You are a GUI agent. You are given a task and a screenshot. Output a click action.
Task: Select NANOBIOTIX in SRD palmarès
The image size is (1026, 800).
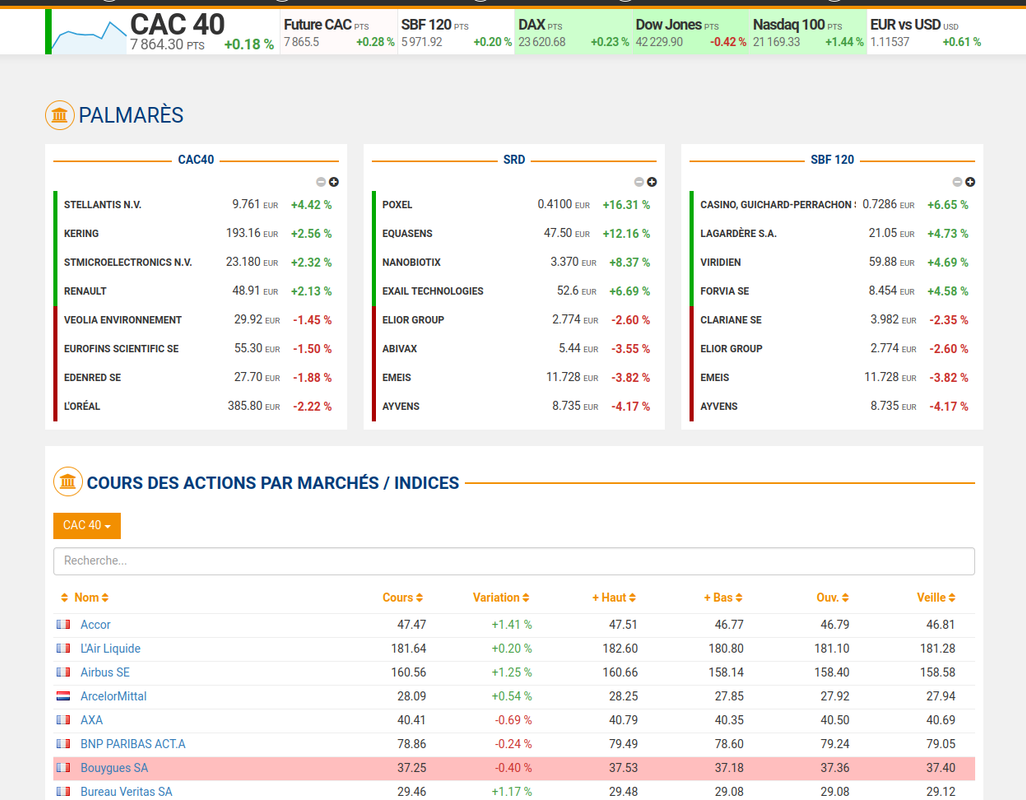tap(412, 262)
